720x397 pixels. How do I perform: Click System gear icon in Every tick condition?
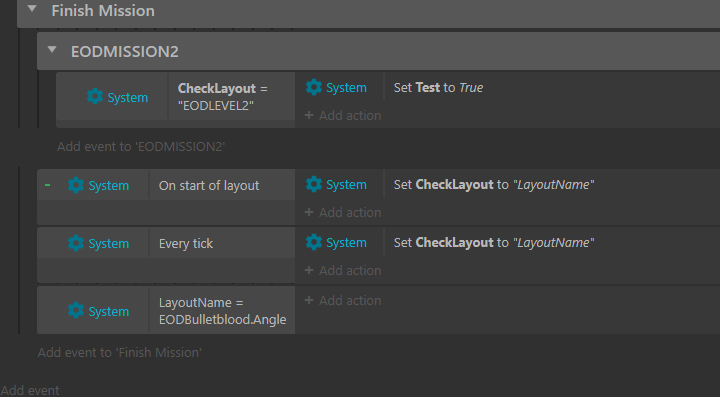tap(76, 243)
